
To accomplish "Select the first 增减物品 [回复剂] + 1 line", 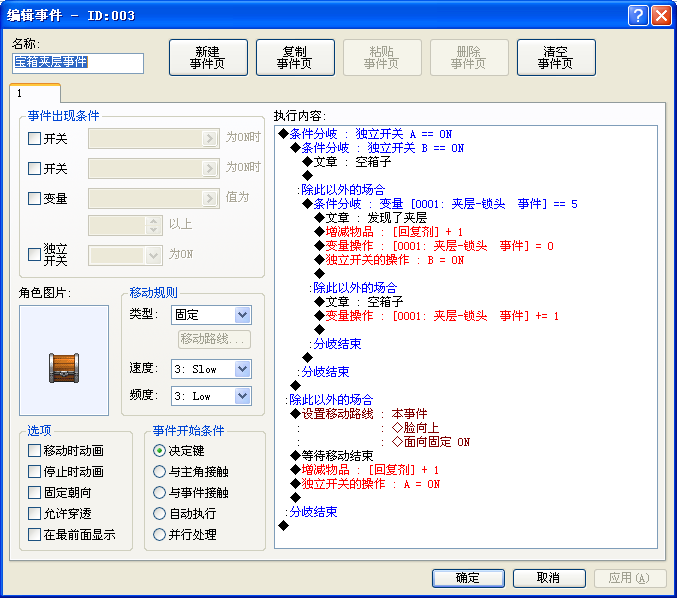I will [389, 232].
